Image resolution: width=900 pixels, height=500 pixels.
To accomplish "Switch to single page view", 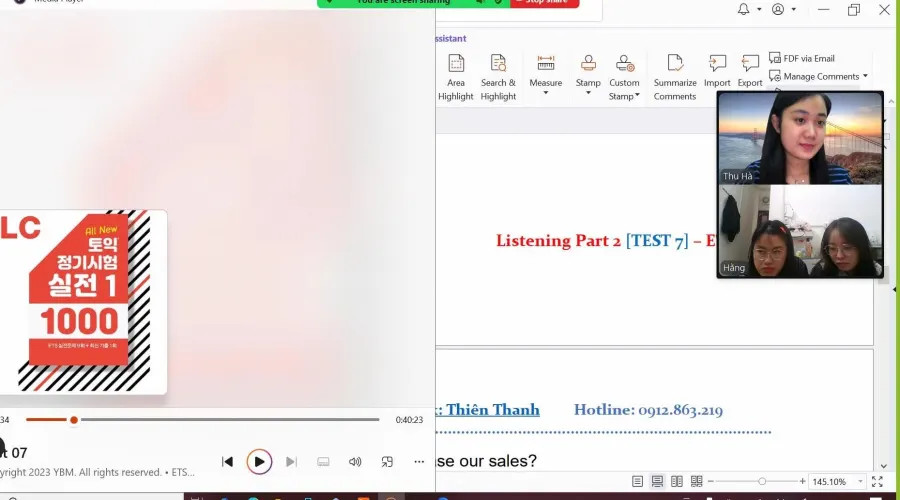I will [x=637, y=482].
